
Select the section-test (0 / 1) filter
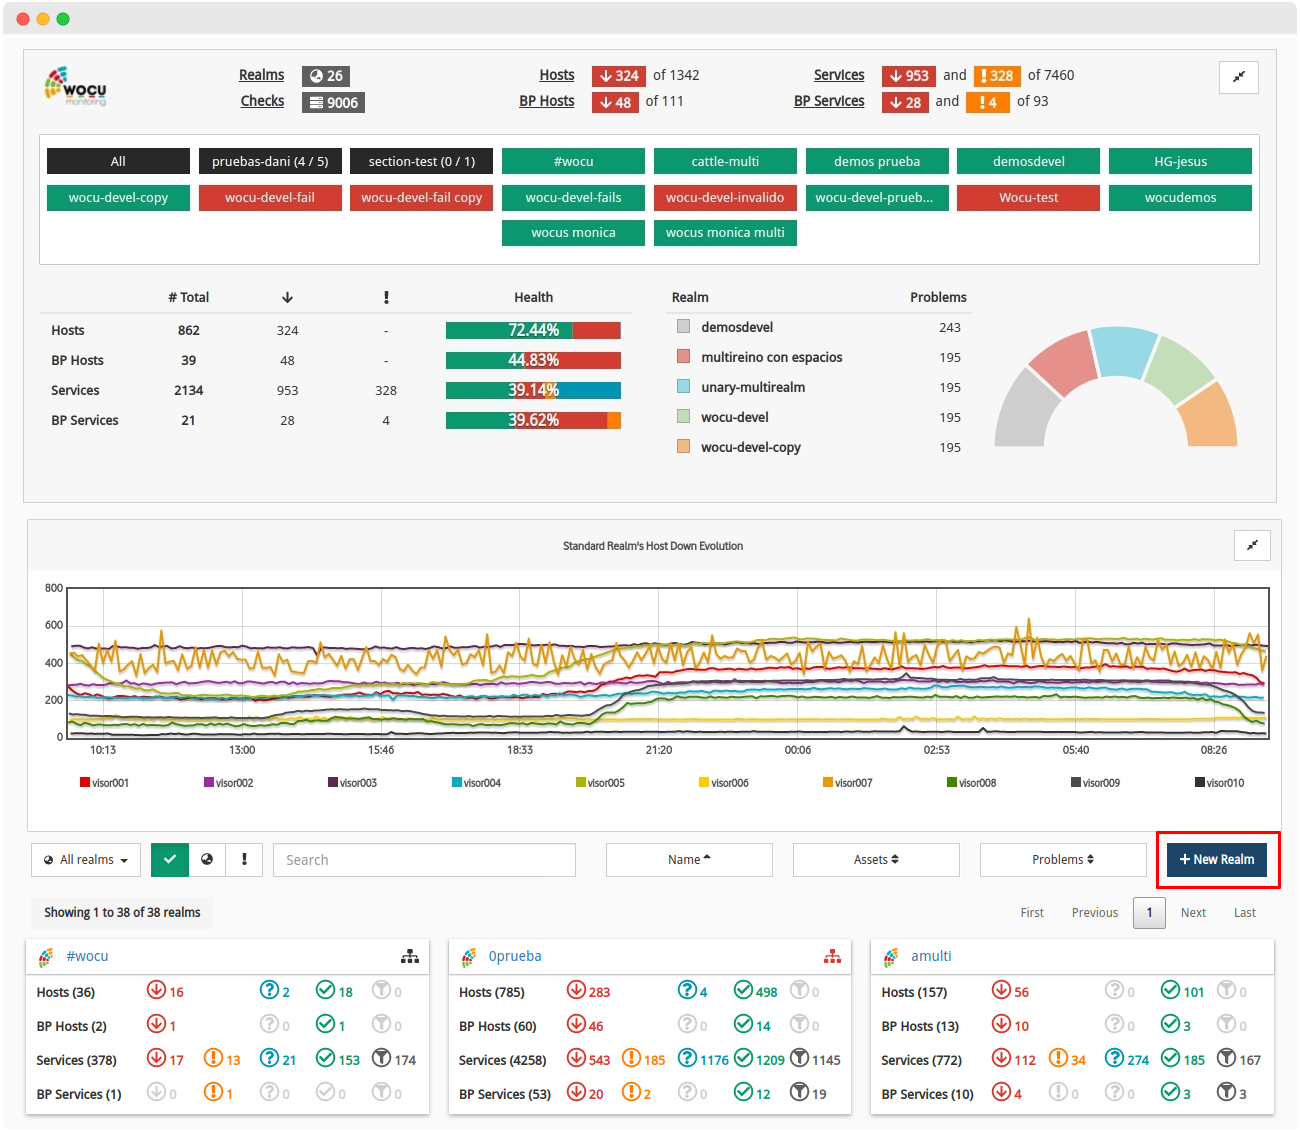[421, 161]
